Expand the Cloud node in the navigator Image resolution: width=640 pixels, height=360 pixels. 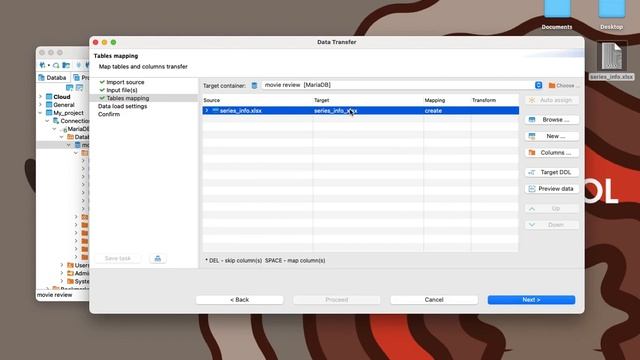click(x=40, y=97)
